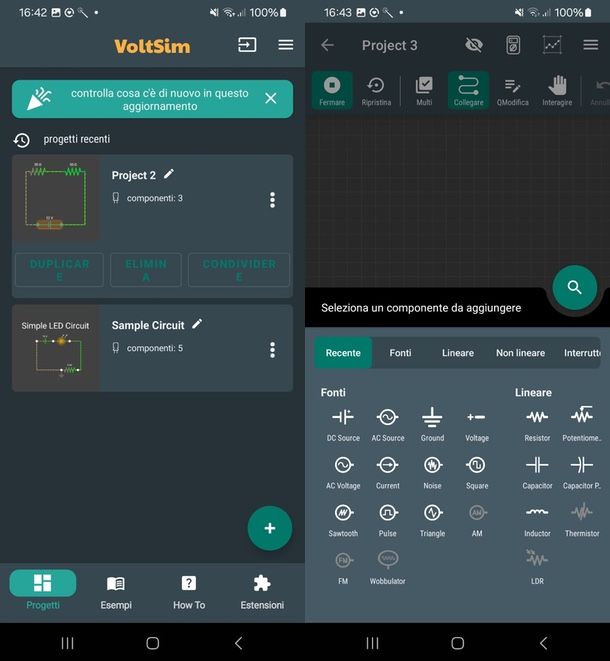Viewport: 610px width, 661px height.
Task: Search components with the magnifier button
Action: click(575, 288)
